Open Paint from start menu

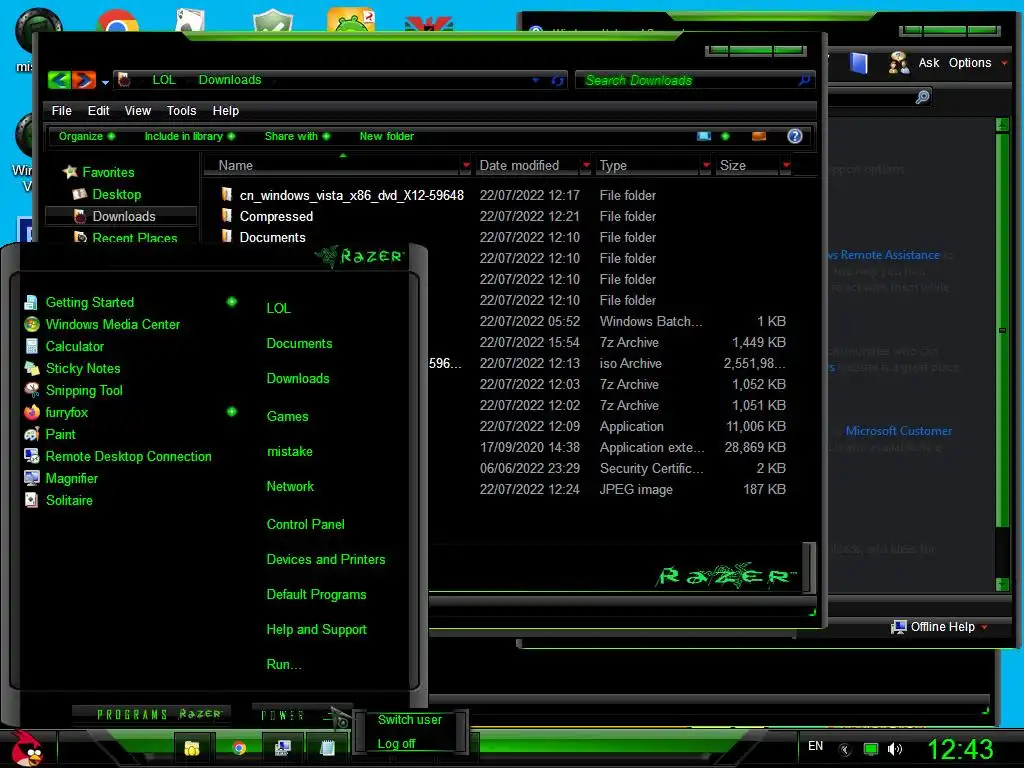[x=60, y=434]
